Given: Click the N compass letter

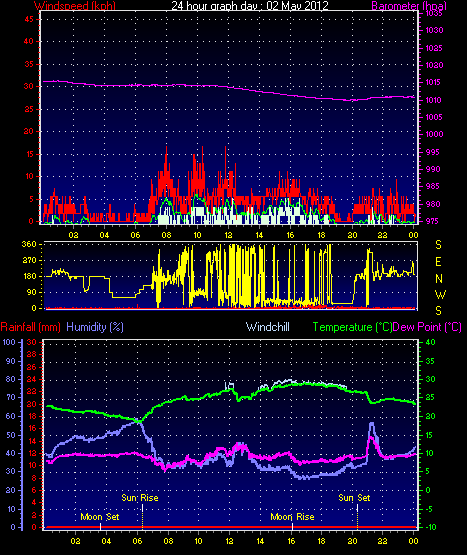Looking at the screenshot, I should tap(439, 279).
